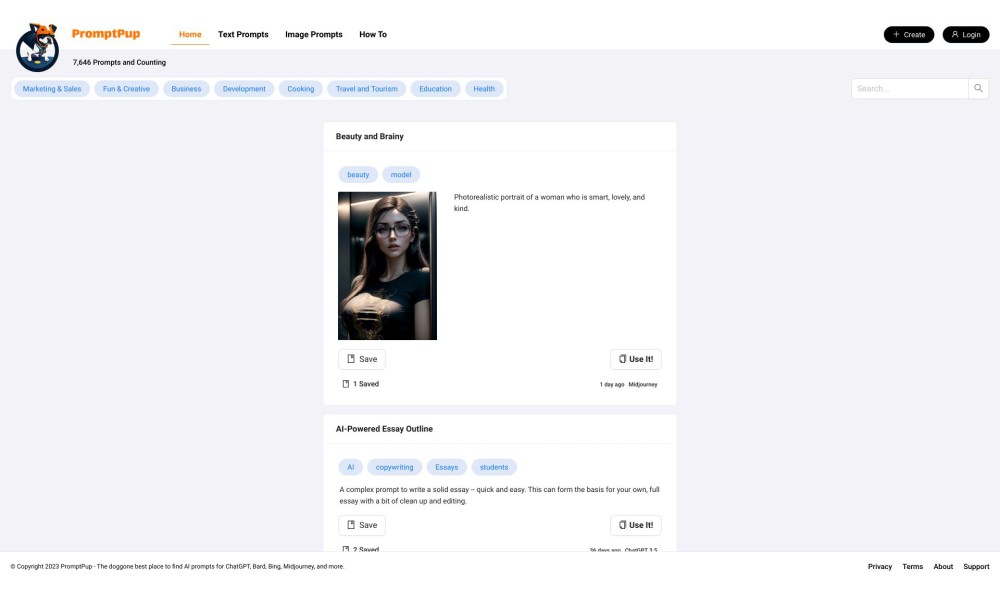This screenshot has height=600, width=1000.
Task: Select the copywriting tag
Action: click(x=395, y=467)
